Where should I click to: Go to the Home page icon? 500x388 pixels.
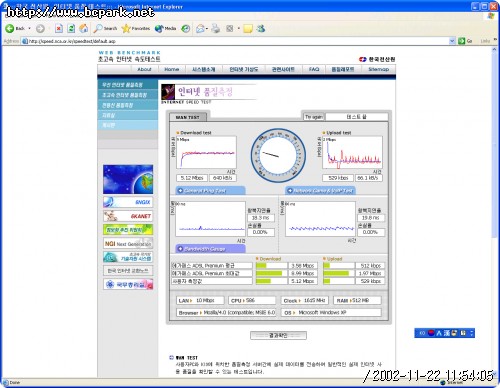point(84,29)
